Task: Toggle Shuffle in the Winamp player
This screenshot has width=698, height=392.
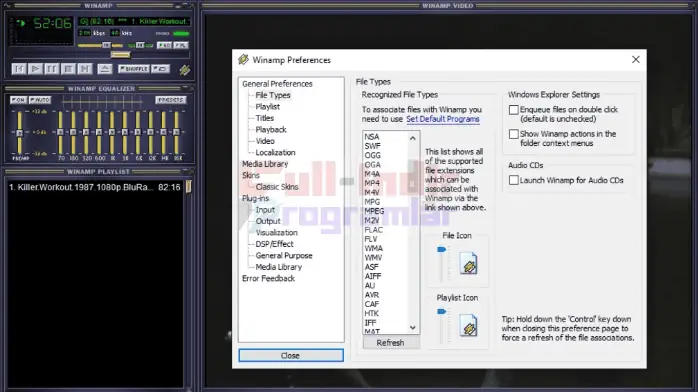Action: coord(134,69)
